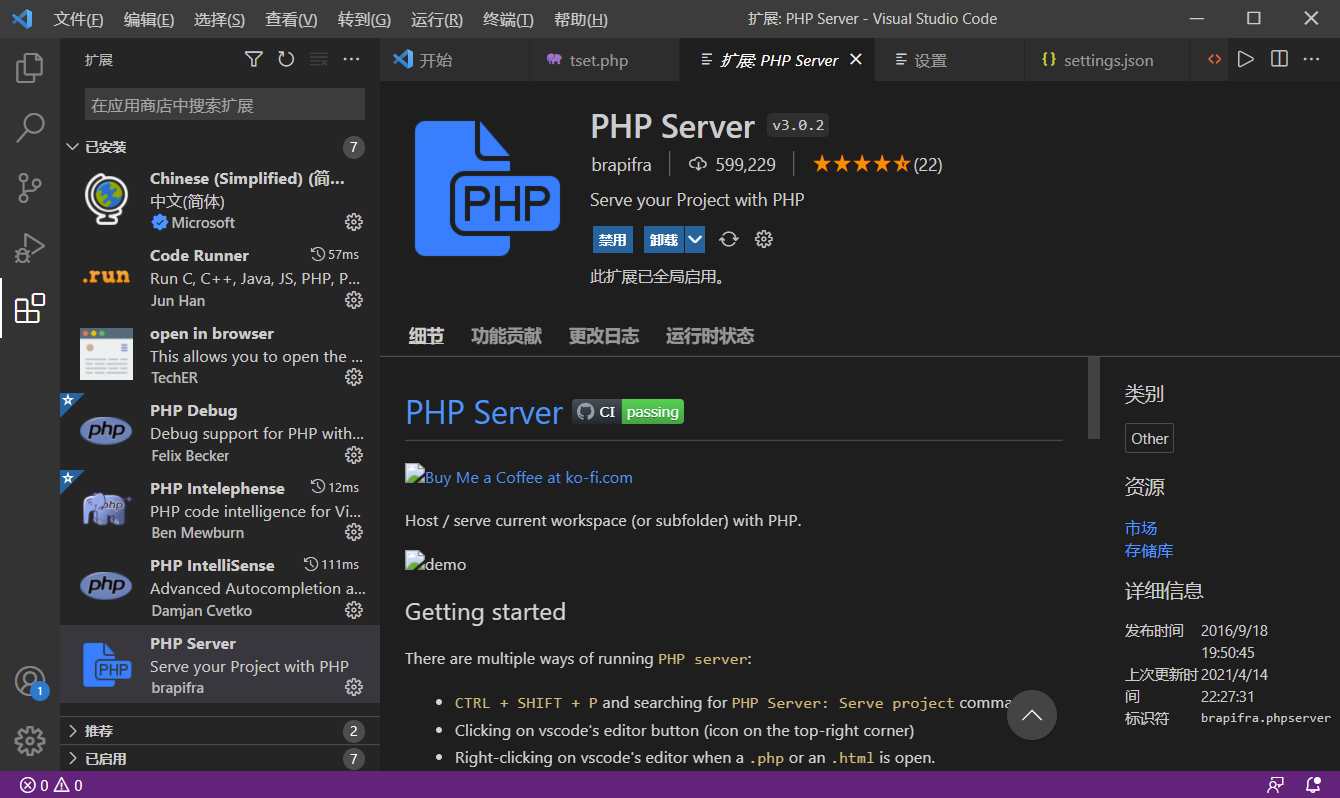Open Run and Debug view

(30, 247)
